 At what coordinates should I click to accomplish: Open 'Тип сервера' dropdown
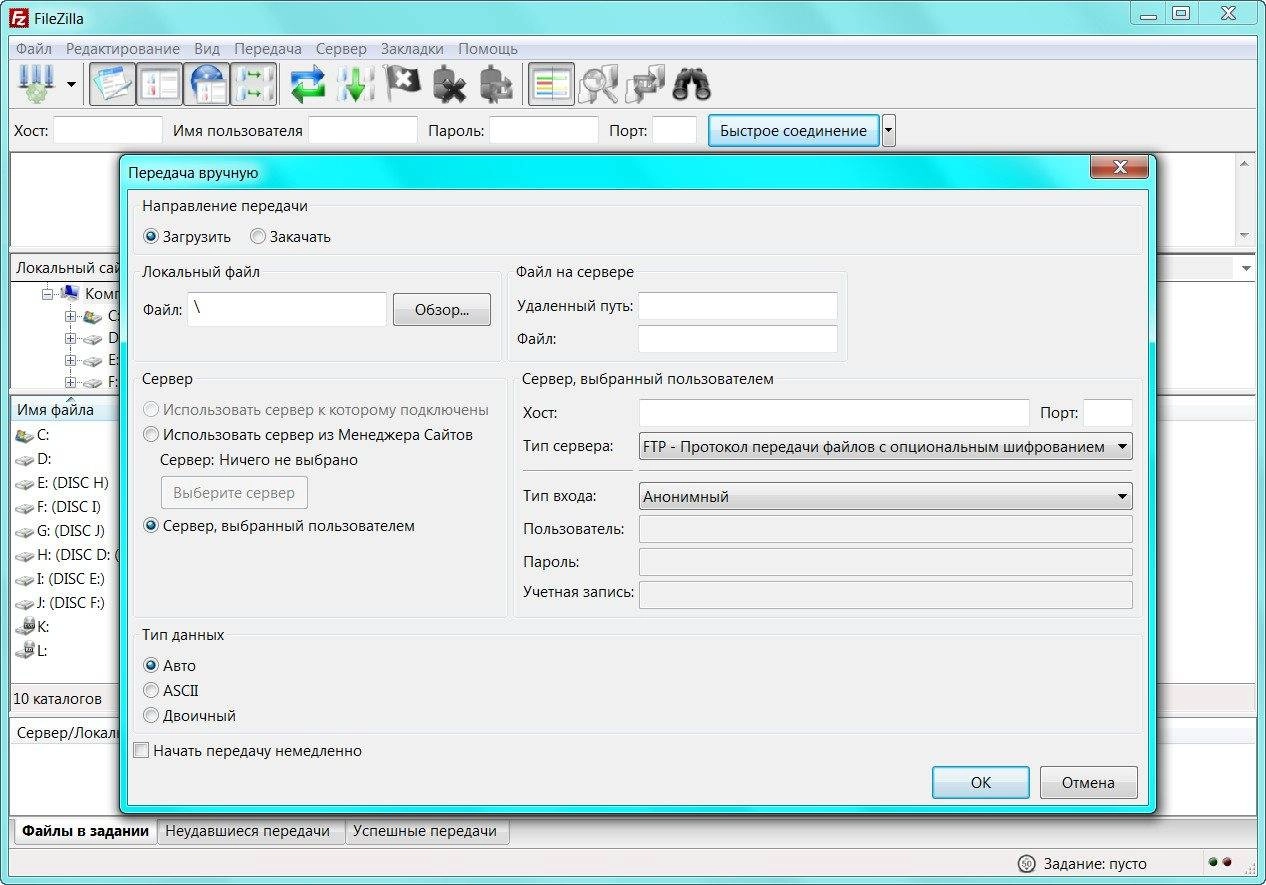tap(885, 447)
